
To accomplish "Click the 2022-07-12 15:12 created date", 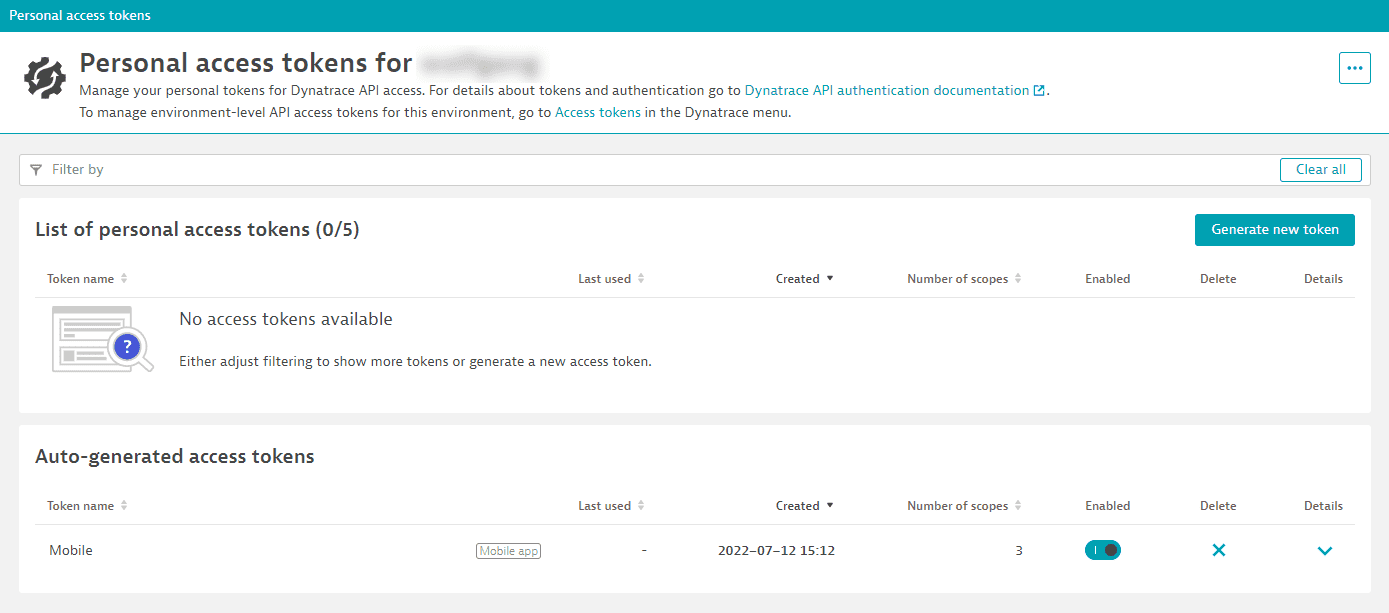I will pos(776,551).
